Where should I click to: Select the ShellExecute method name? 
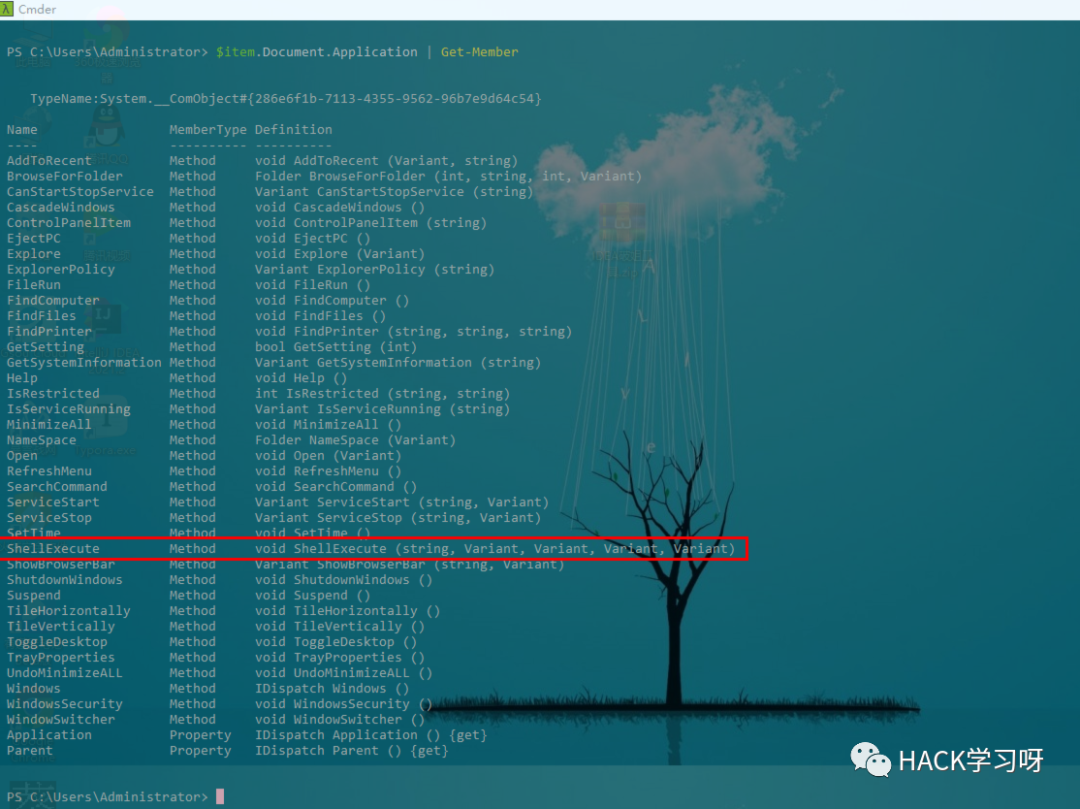click(x=53, y=549)
